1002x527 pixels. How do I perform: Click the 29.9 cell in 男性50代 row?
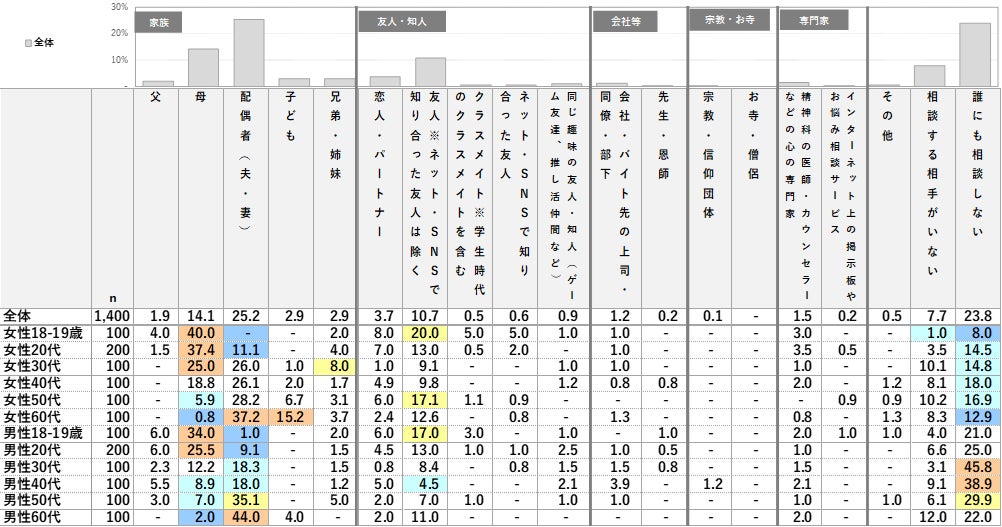978,500
